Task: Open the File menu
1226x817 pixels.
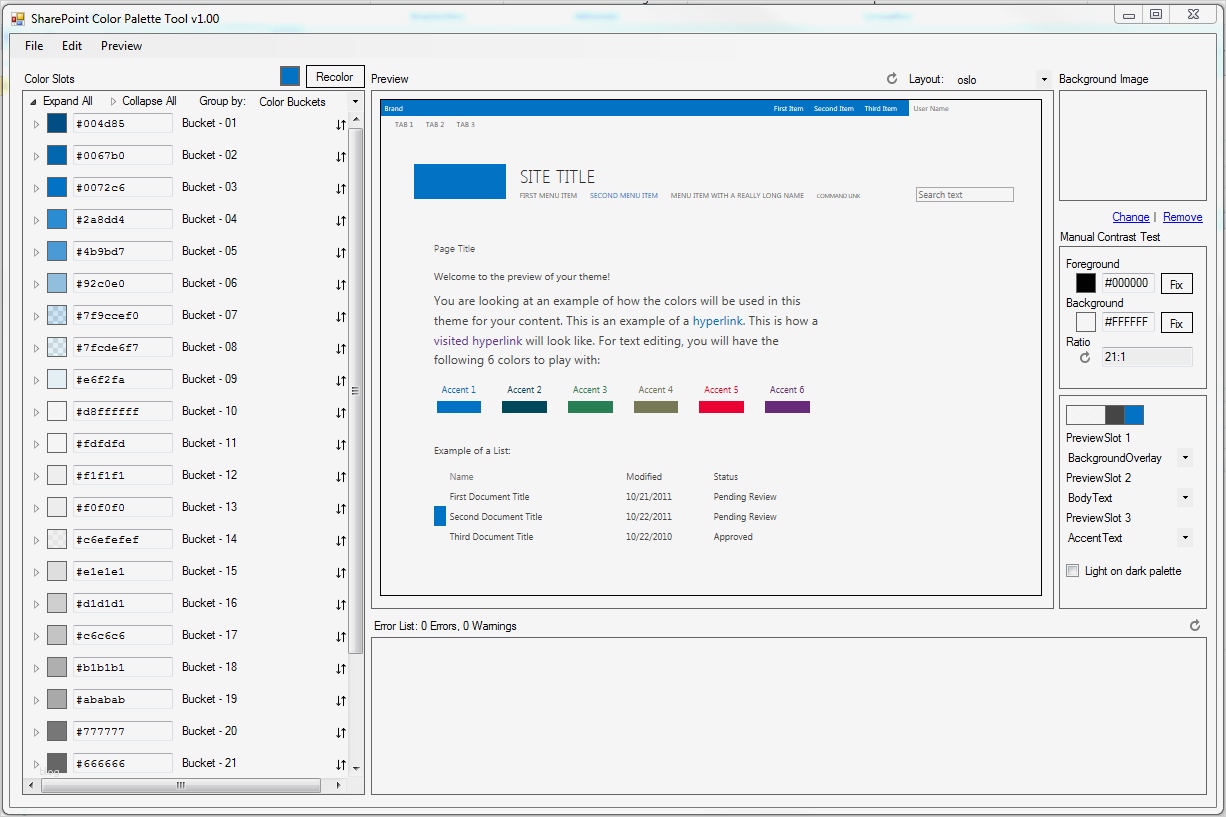Action: pos(34,46)
